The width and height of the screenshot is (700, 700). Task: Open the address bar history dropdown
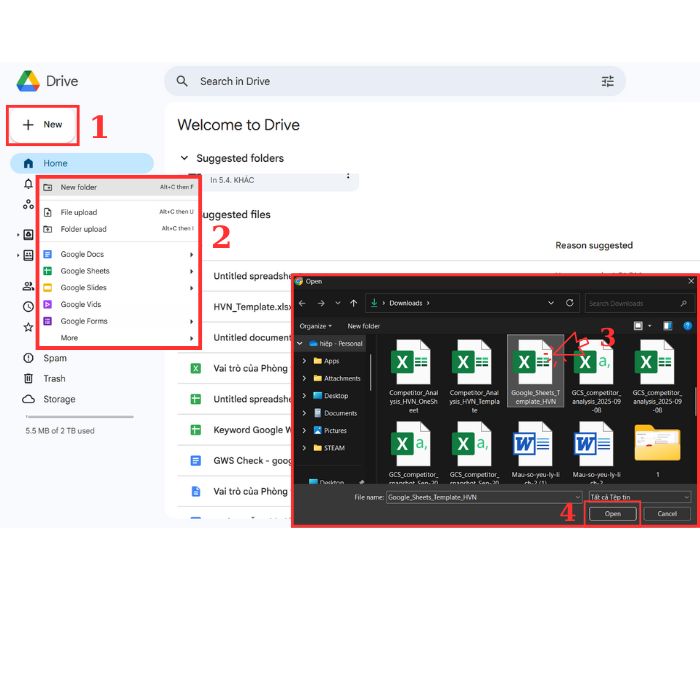[x=551, y=303]
